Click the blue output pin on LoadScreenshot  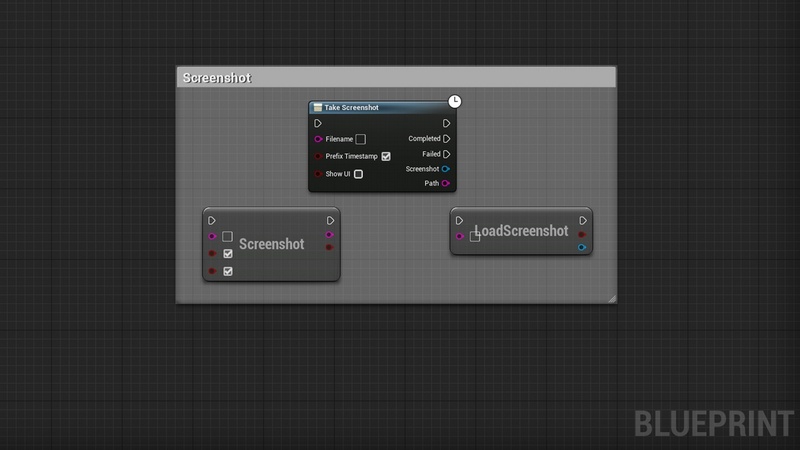(x=583, y=246)
